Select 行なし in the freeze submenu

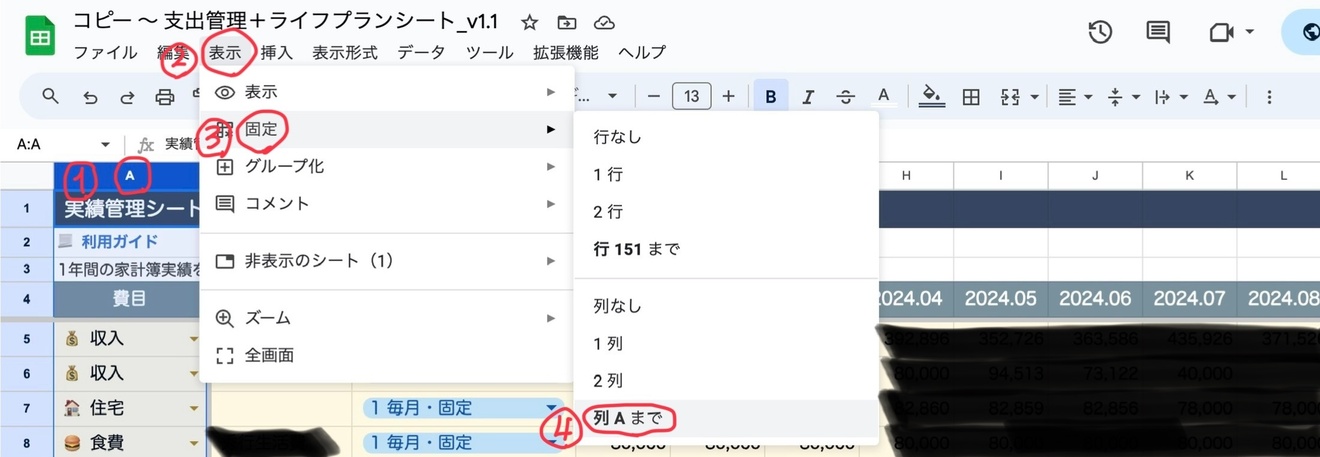tap(726, 137)
